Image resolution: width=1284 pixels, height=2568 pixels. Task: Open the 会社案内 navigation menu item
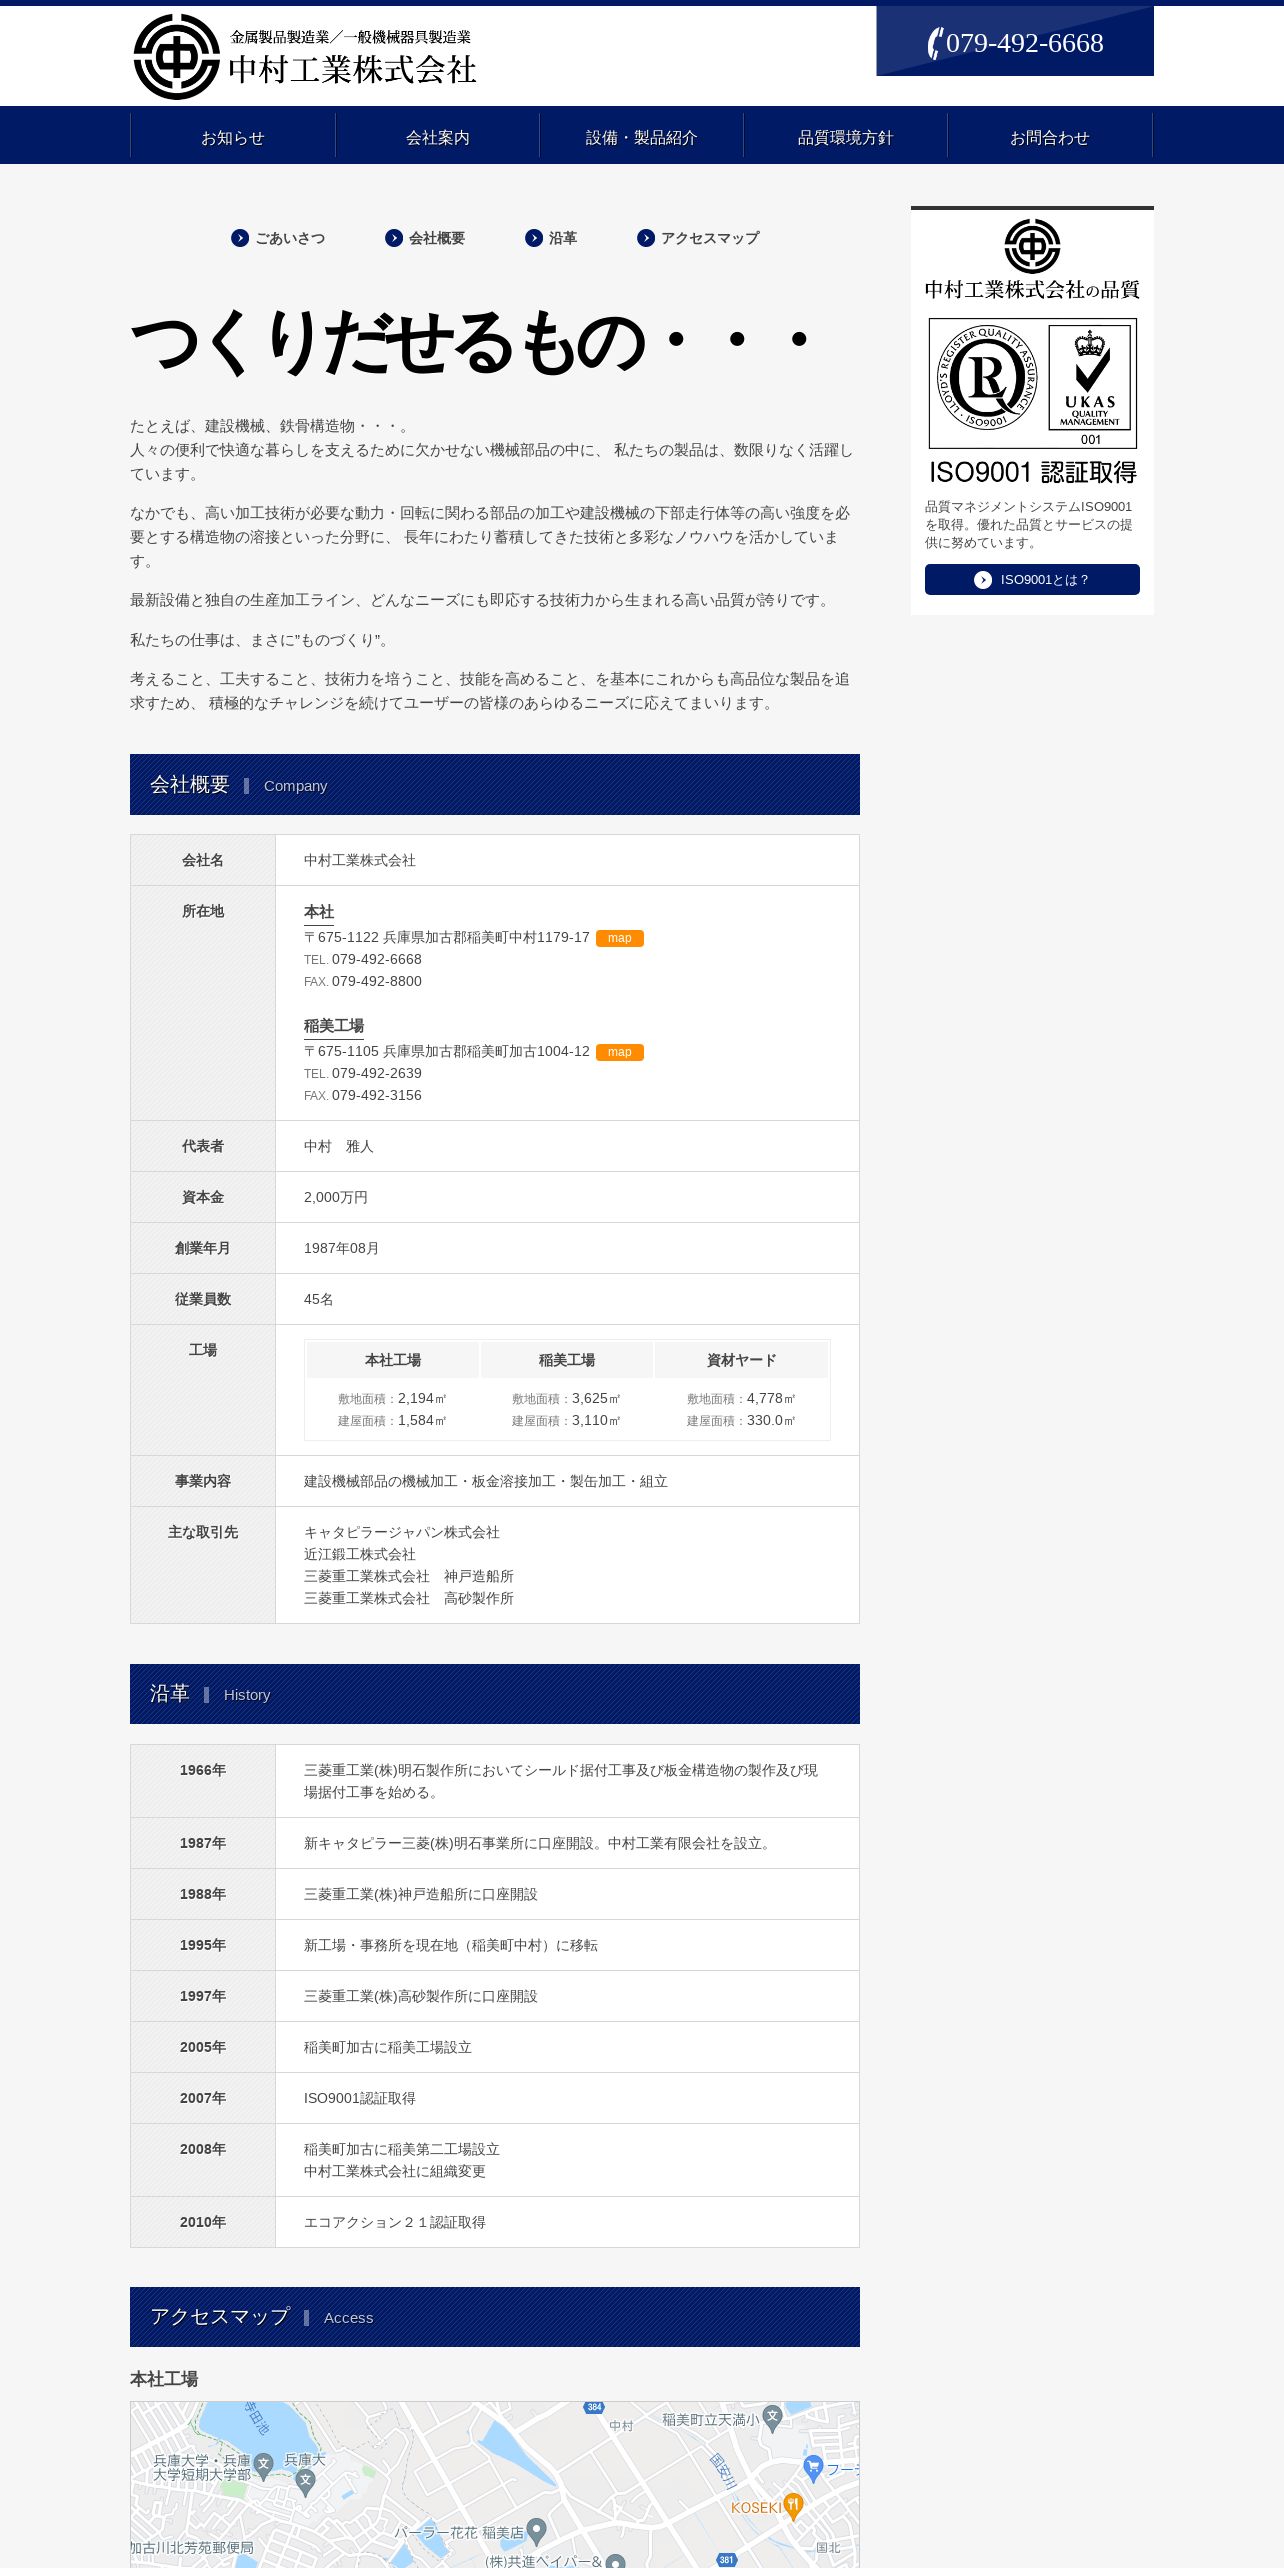437,137
